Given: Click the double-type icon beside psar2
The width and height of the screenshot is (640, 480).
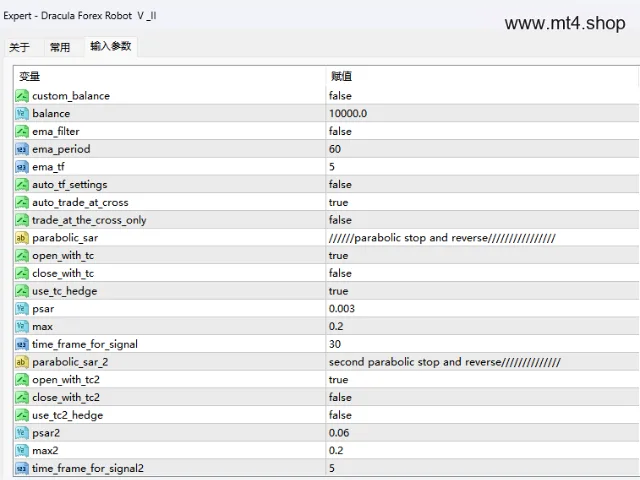Looking at the screenshot, I should (x=22, y=433).
